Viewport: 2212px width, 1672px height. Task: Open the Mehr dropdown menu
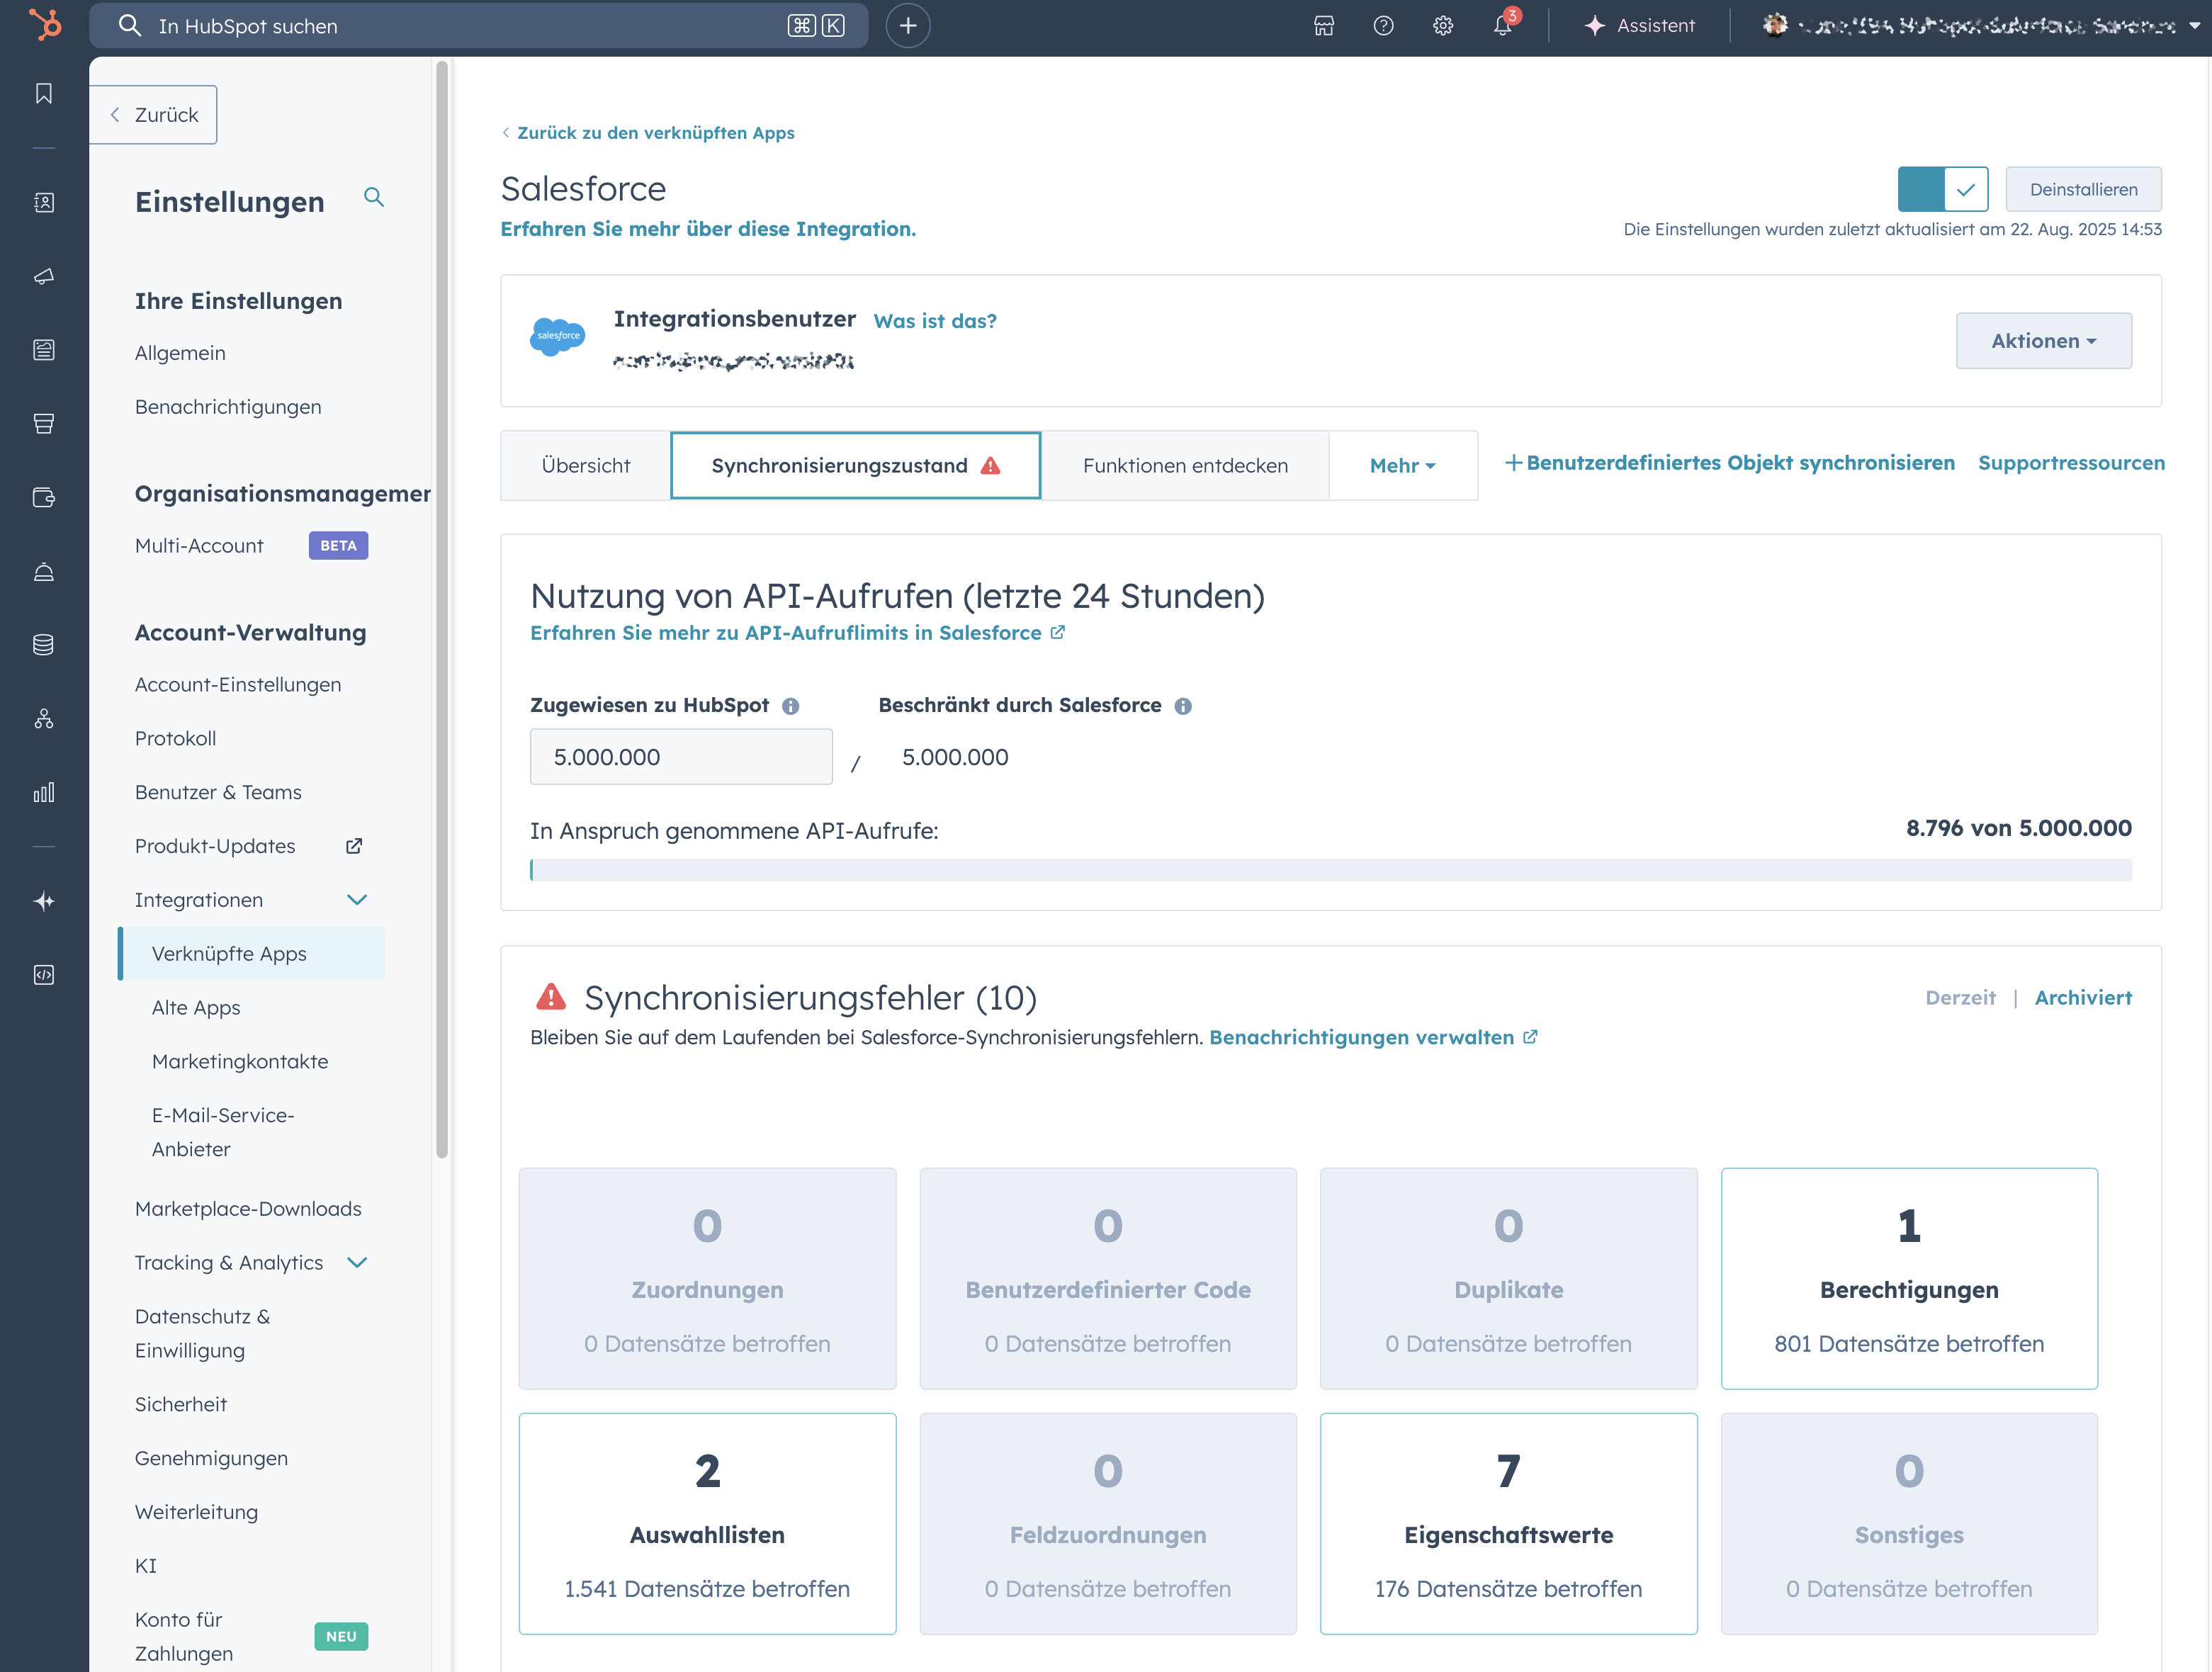pyautogui.click(x=1402, y=465)
